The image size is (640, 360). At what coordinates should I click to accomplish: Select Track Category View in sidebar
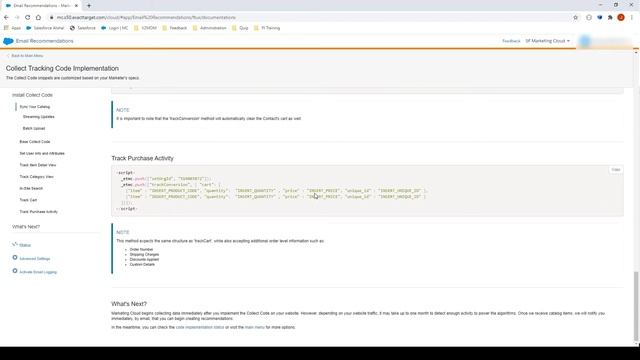[36, 177]
